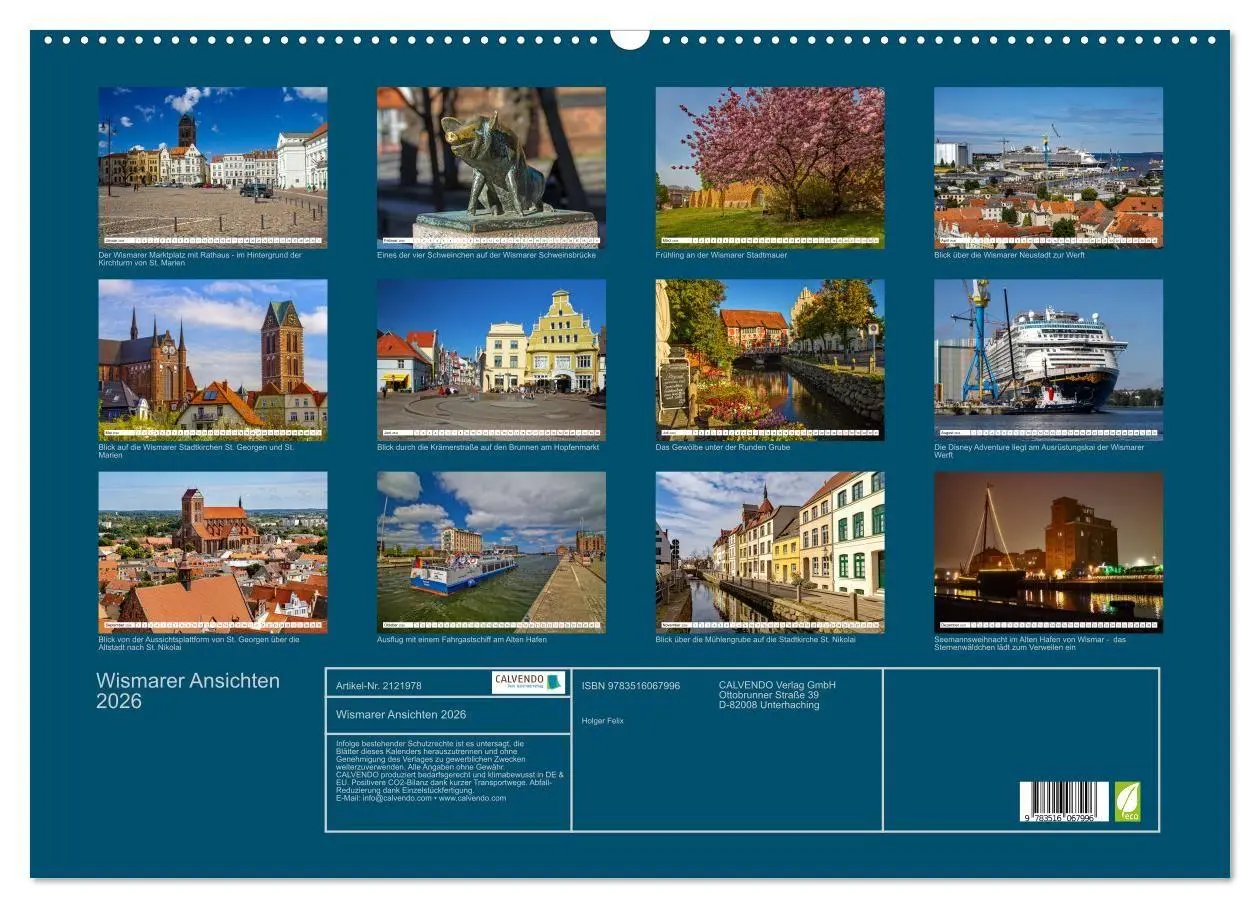
Task: Click the 'Artikel-Nr. 2121978' text
Action: [x=379, y=685]
